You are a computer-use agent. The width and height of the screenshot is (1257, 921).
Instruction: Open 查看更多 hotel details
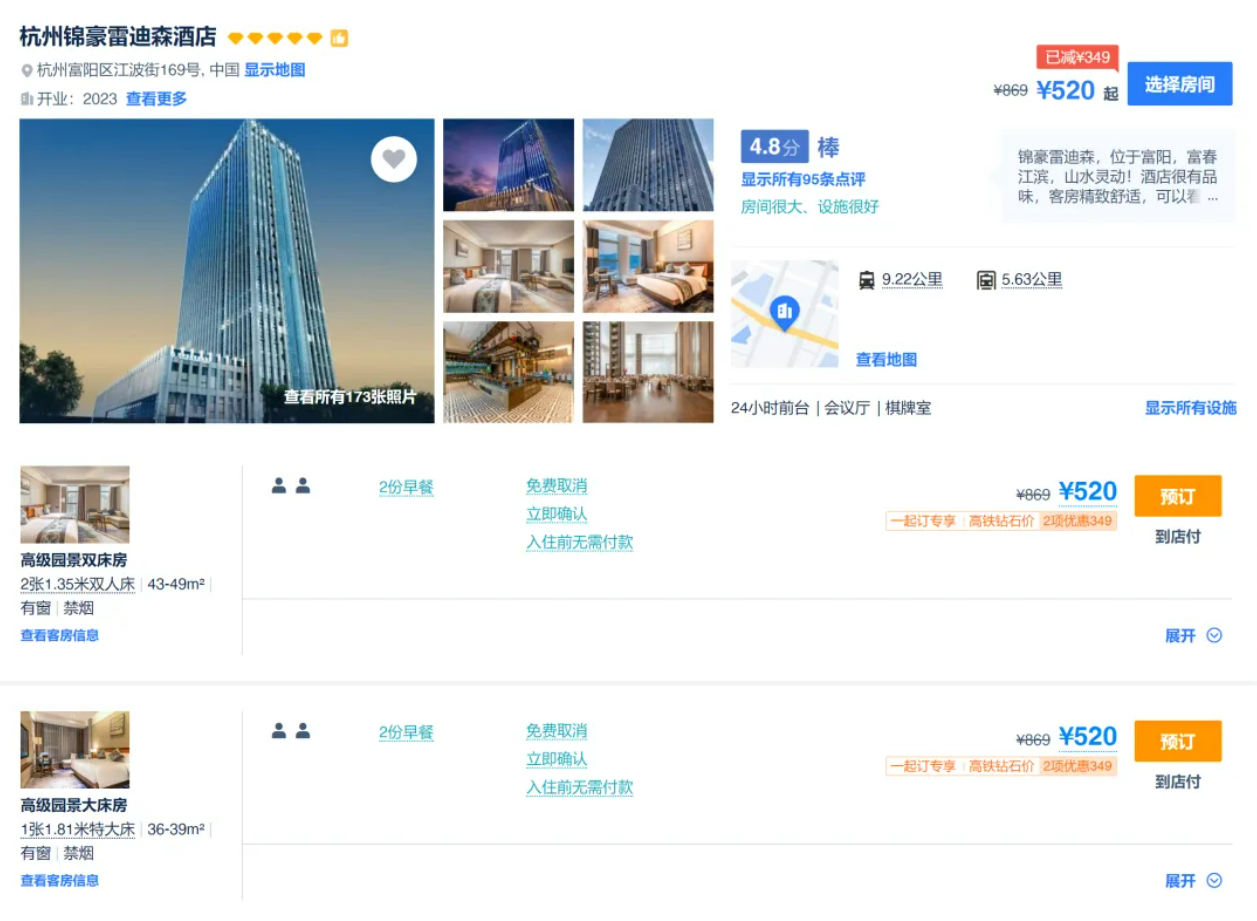(x=156, y=99)
